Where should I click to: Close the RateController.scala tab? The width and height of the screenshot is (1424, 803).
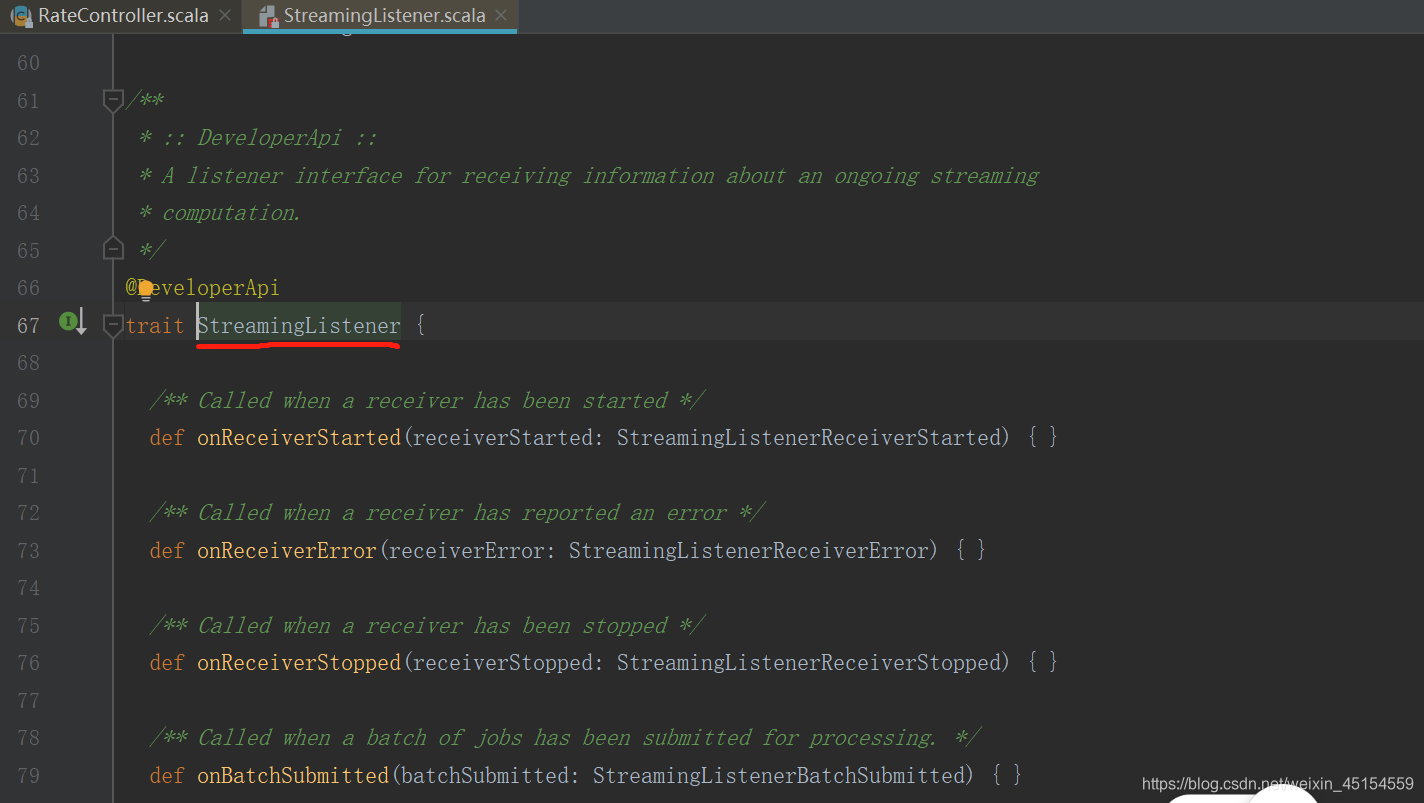[x=225, y=15]
